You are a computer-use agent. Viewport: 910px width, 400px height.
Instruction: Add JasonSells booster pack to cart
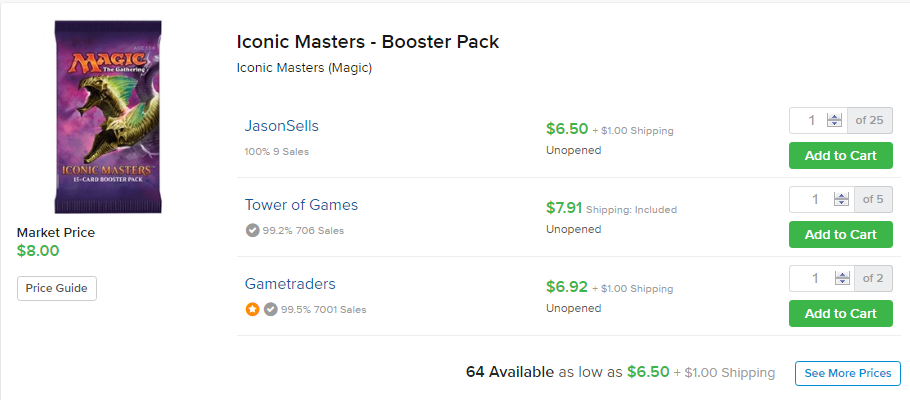tap(840, 156)
